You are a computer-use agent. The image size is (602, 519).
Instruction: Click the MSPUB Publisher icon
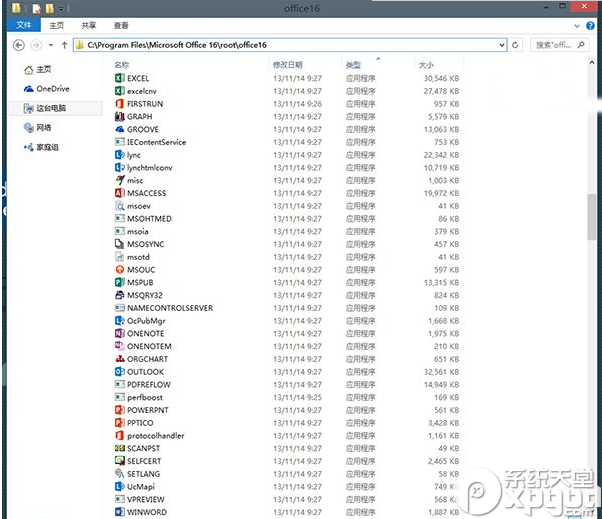(x=120, y=282)
